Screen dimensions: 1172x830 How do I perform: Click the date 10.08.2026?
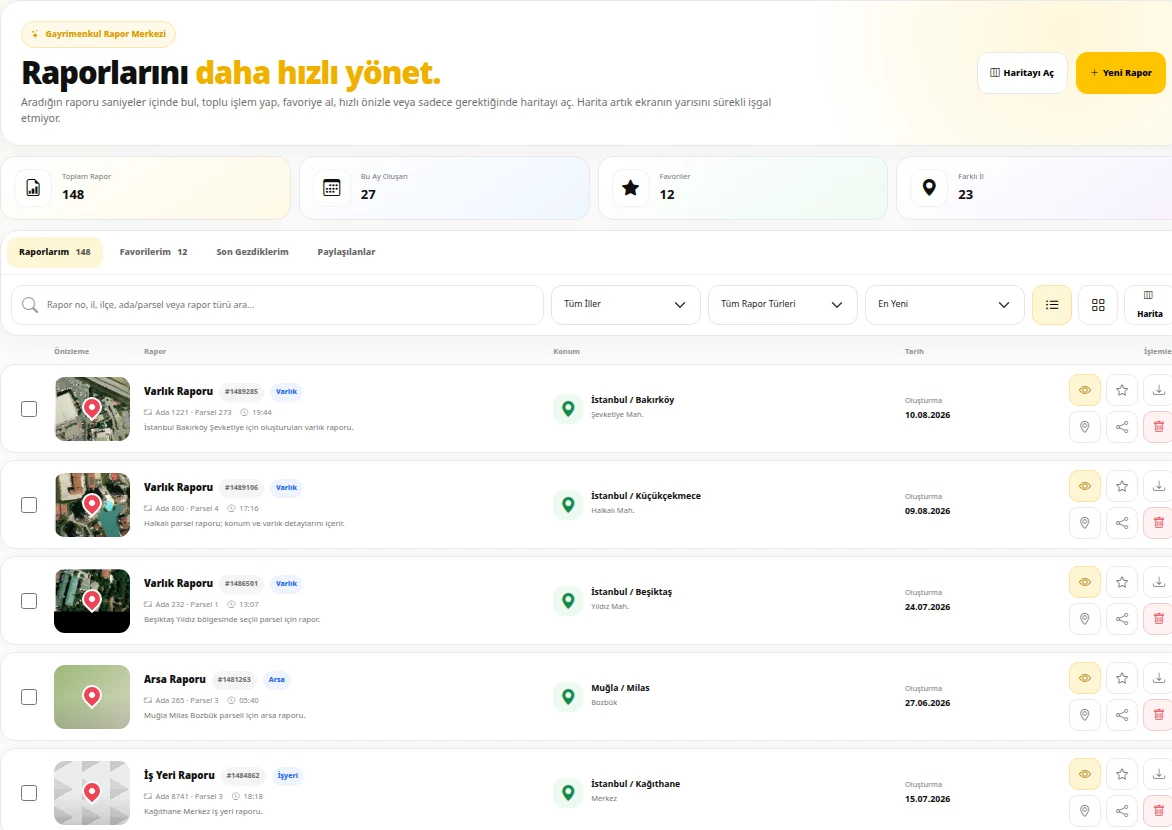click(928, 415)
